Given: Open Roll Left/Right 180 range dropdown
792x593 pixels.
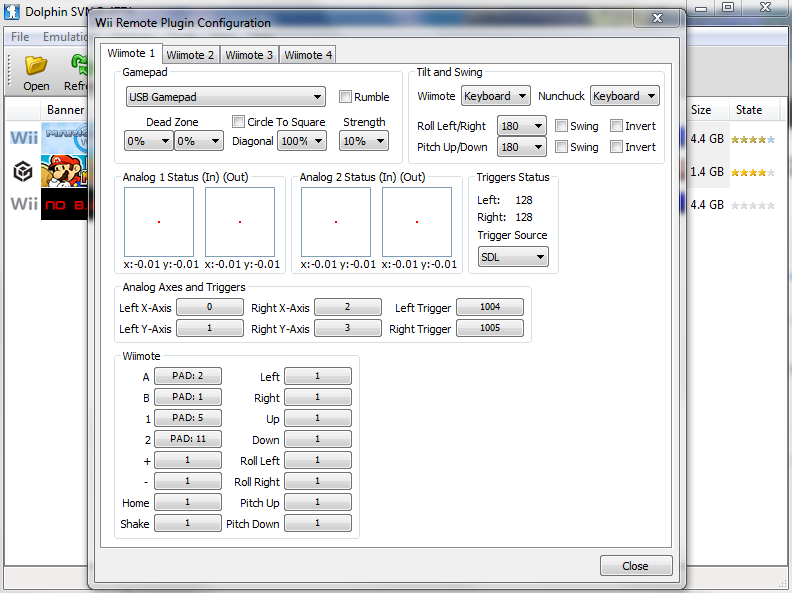Looking at the screenshot, I should pyautogui.click(x=522, y=126).
